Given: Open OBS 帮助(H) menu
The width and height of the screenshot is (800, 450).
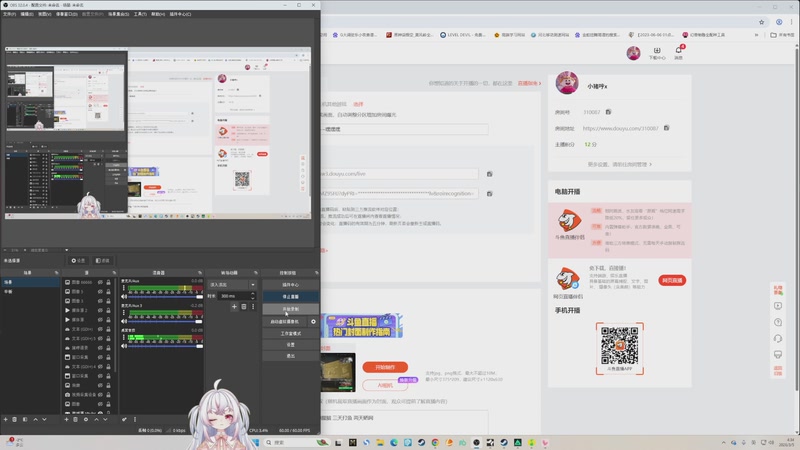Looking at the screenshot, I should pyautogui.click(x=158, y=14).
